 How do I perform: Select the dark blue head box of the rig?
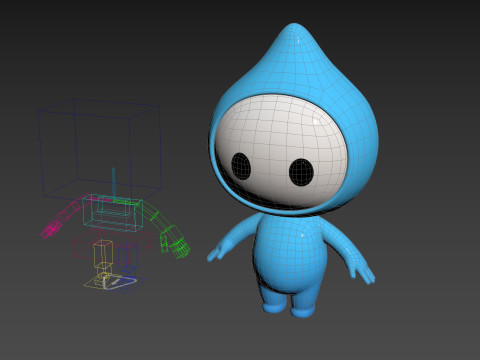click(100, 150)
